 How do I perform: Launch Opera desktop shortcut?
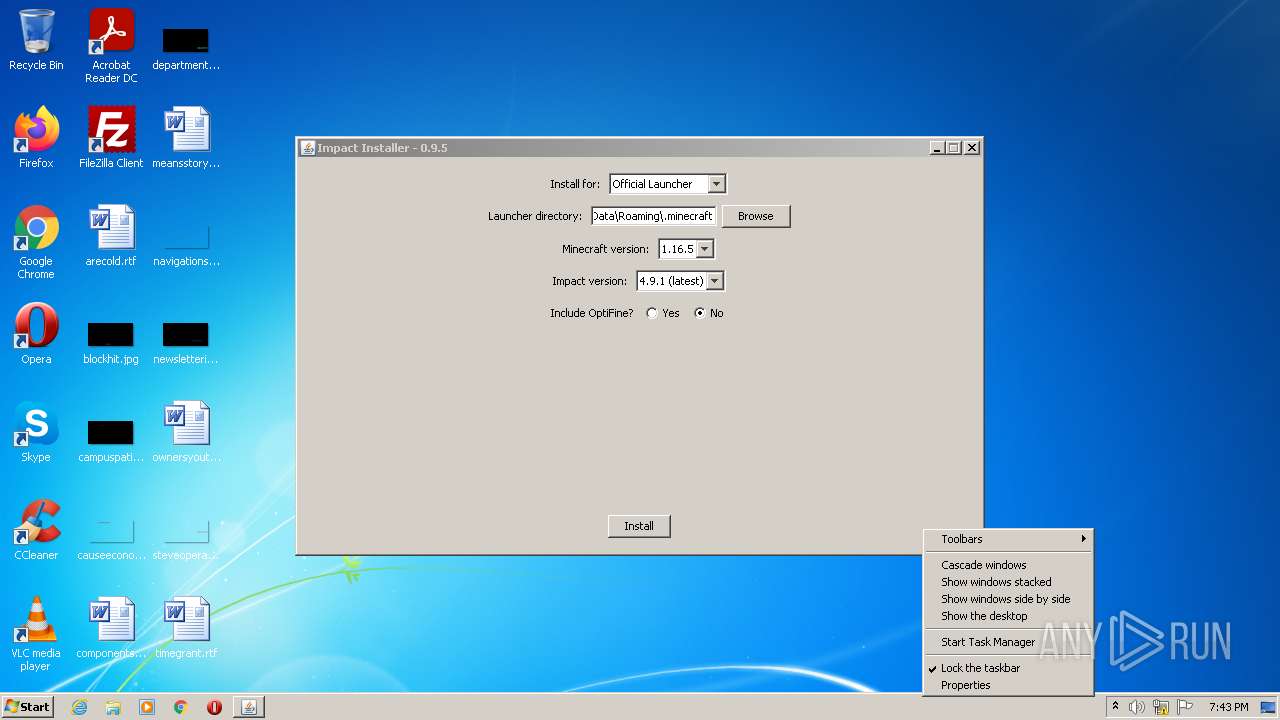click(x=36, y=334)
